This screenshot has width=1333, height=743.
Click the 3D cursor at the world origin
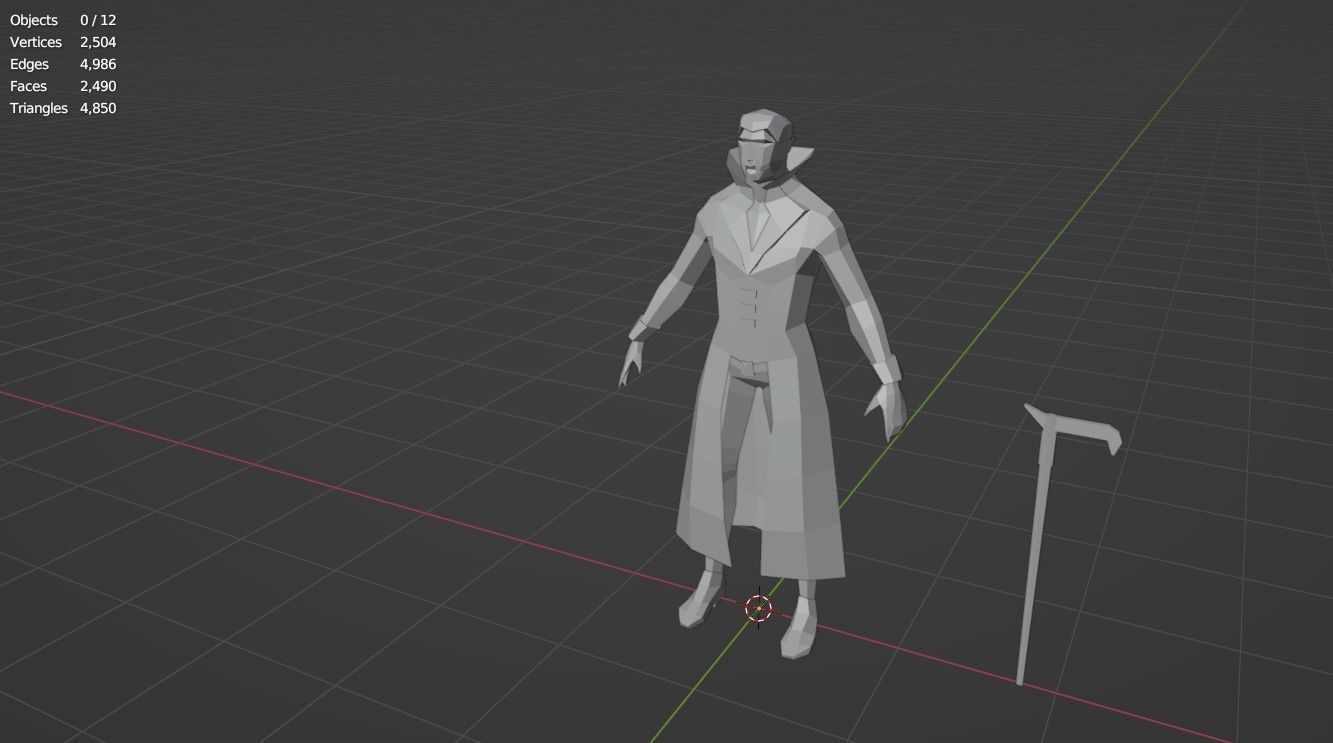[759, 607]
